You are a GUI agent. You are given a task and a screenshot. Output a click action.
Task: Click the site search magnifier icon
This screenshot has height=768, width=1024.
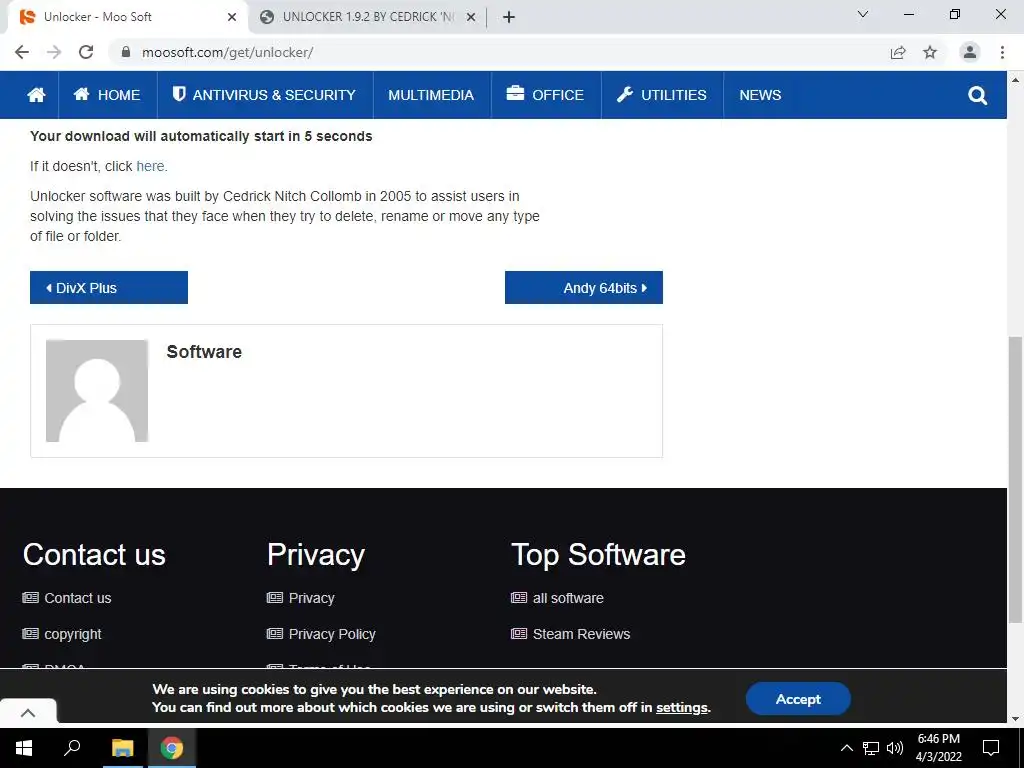(x=977, y=96)
